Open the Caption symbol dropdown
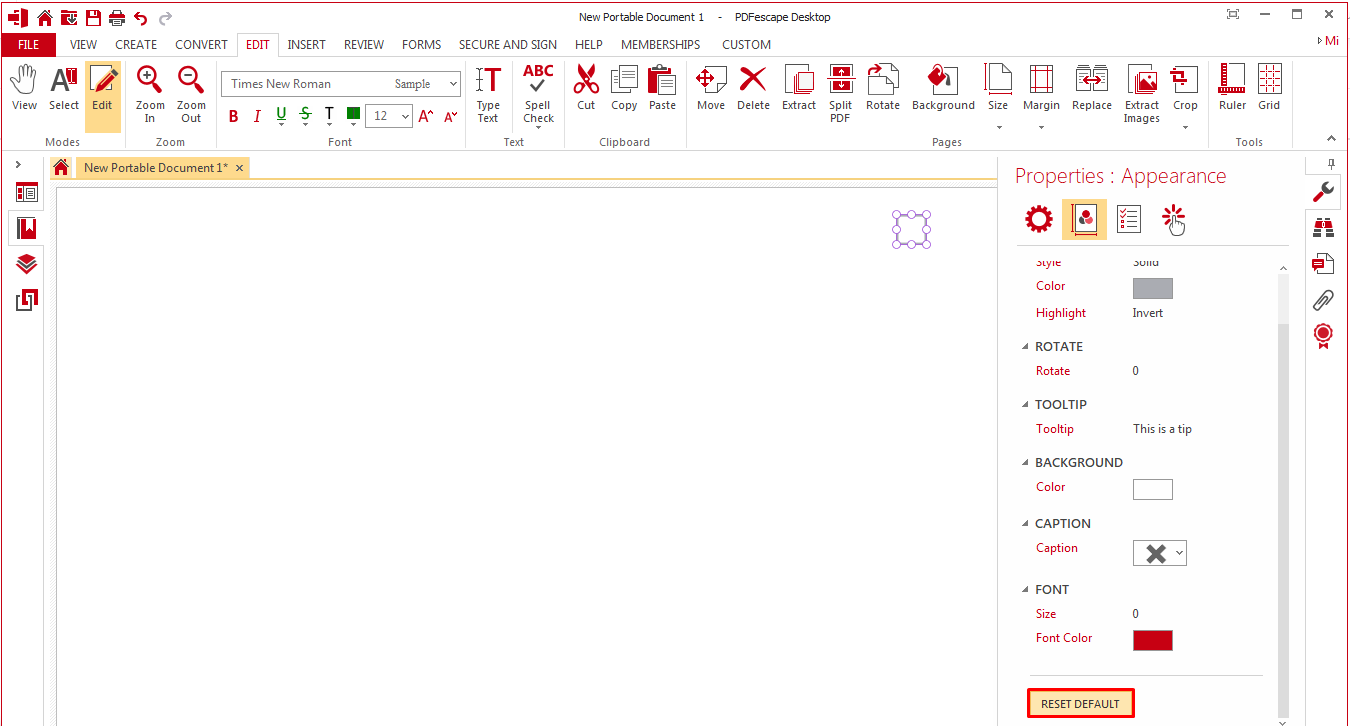Screen dimensions: 1350x726 click(1180, 553)
